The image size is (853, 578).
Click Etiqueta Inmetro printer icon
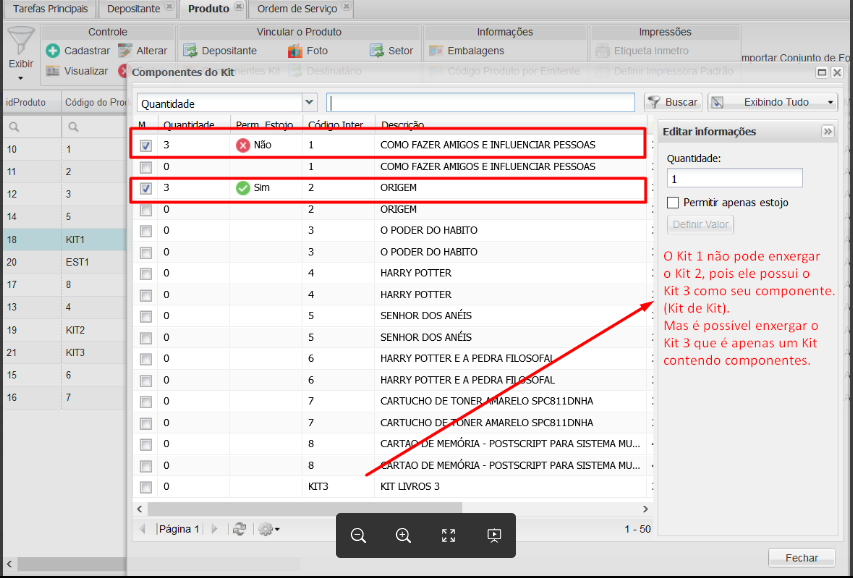[x=602, y=51]
